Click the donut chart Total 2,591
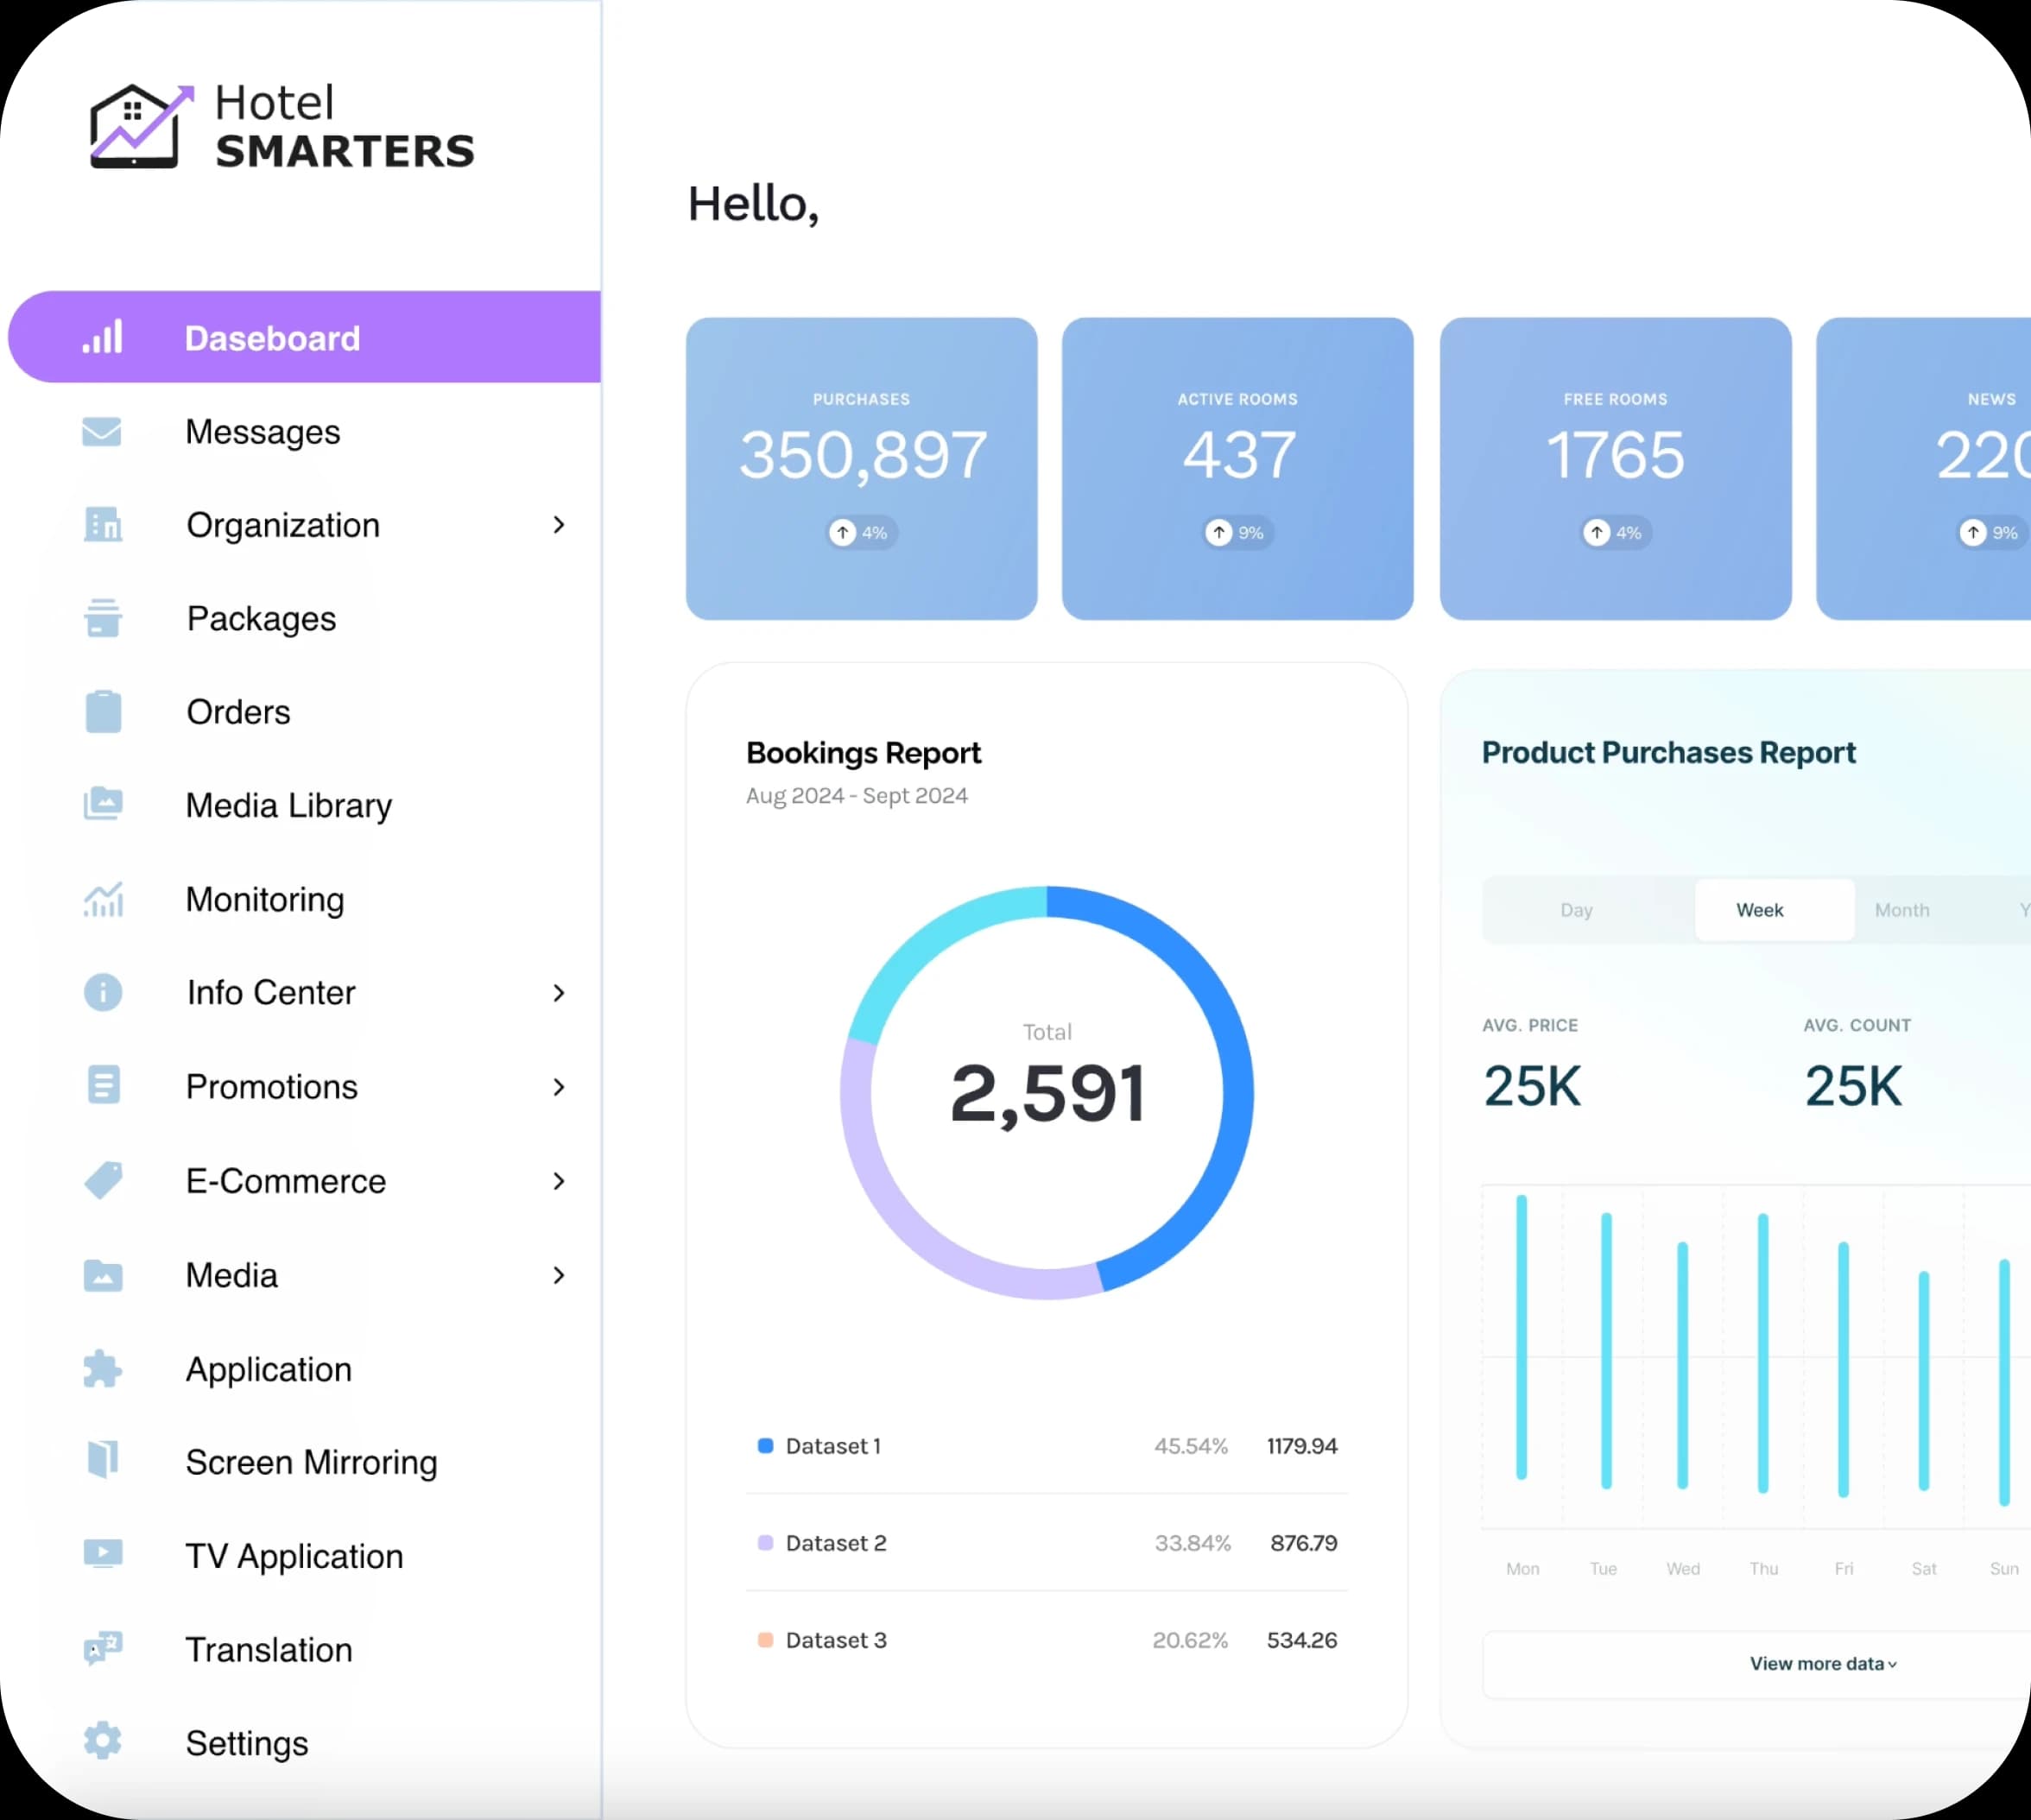The height and width of the screenshot is (1820, 2031). click(1047, 1093)
